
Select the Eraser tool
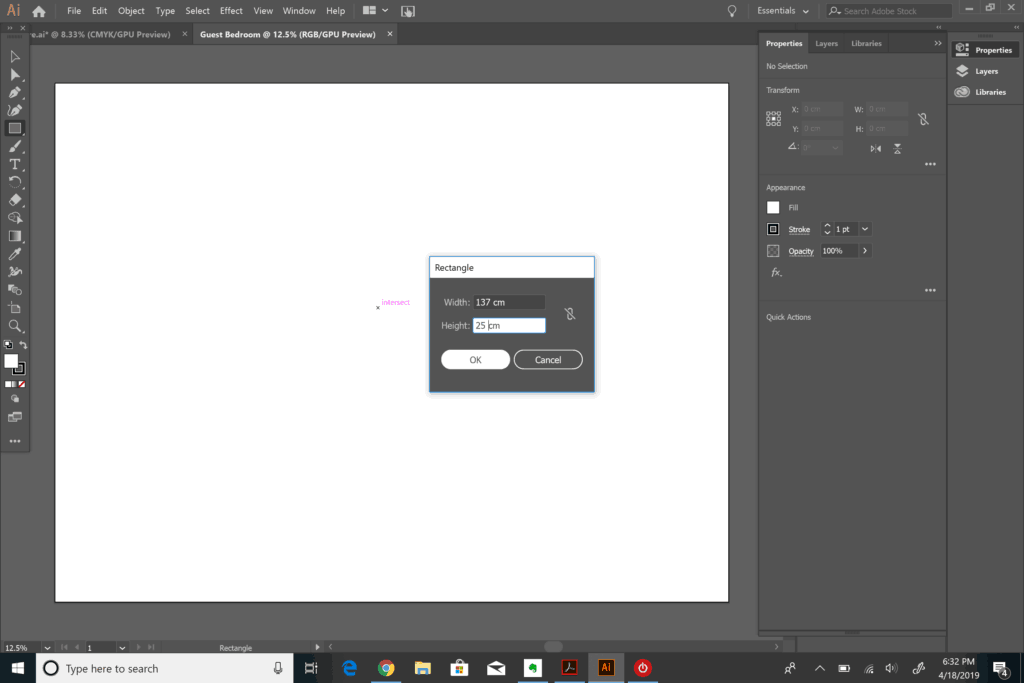pos(14,200)
